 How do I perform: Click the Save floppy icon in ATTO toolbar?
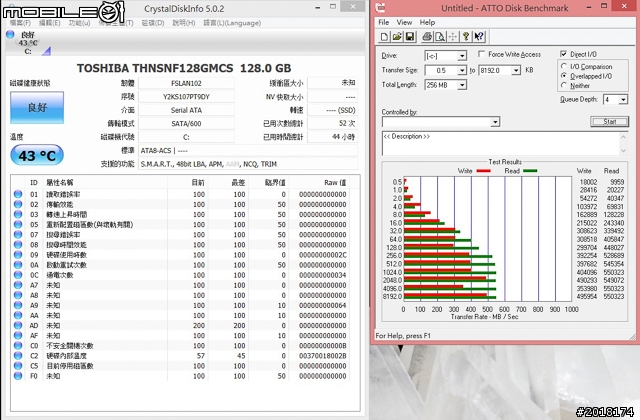[410, 37]
